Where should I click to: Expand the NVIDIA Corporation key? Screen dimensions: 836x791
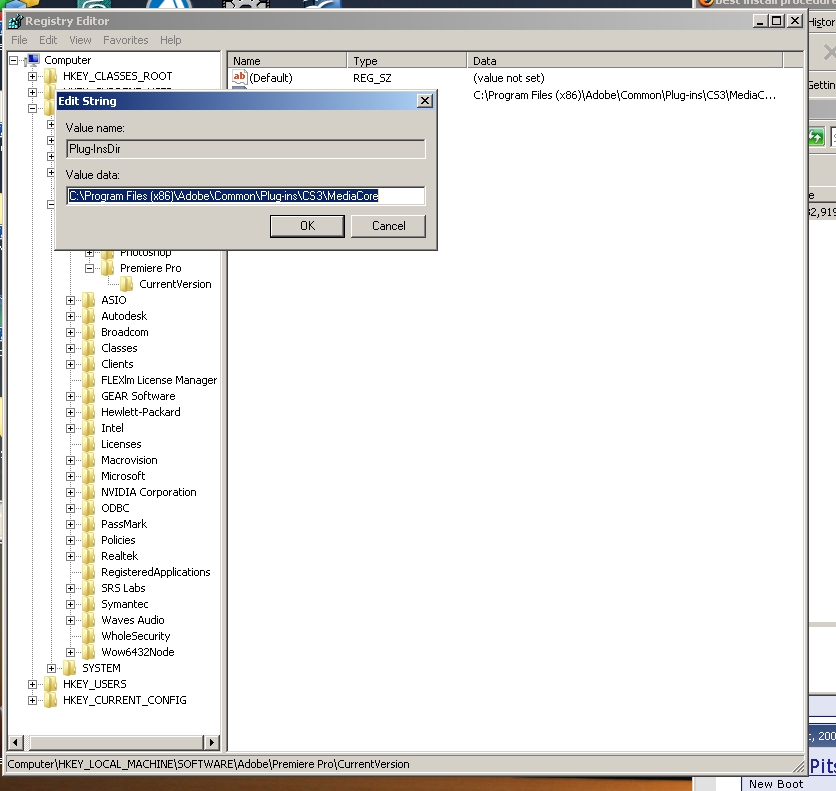click(x=70, y=492)
